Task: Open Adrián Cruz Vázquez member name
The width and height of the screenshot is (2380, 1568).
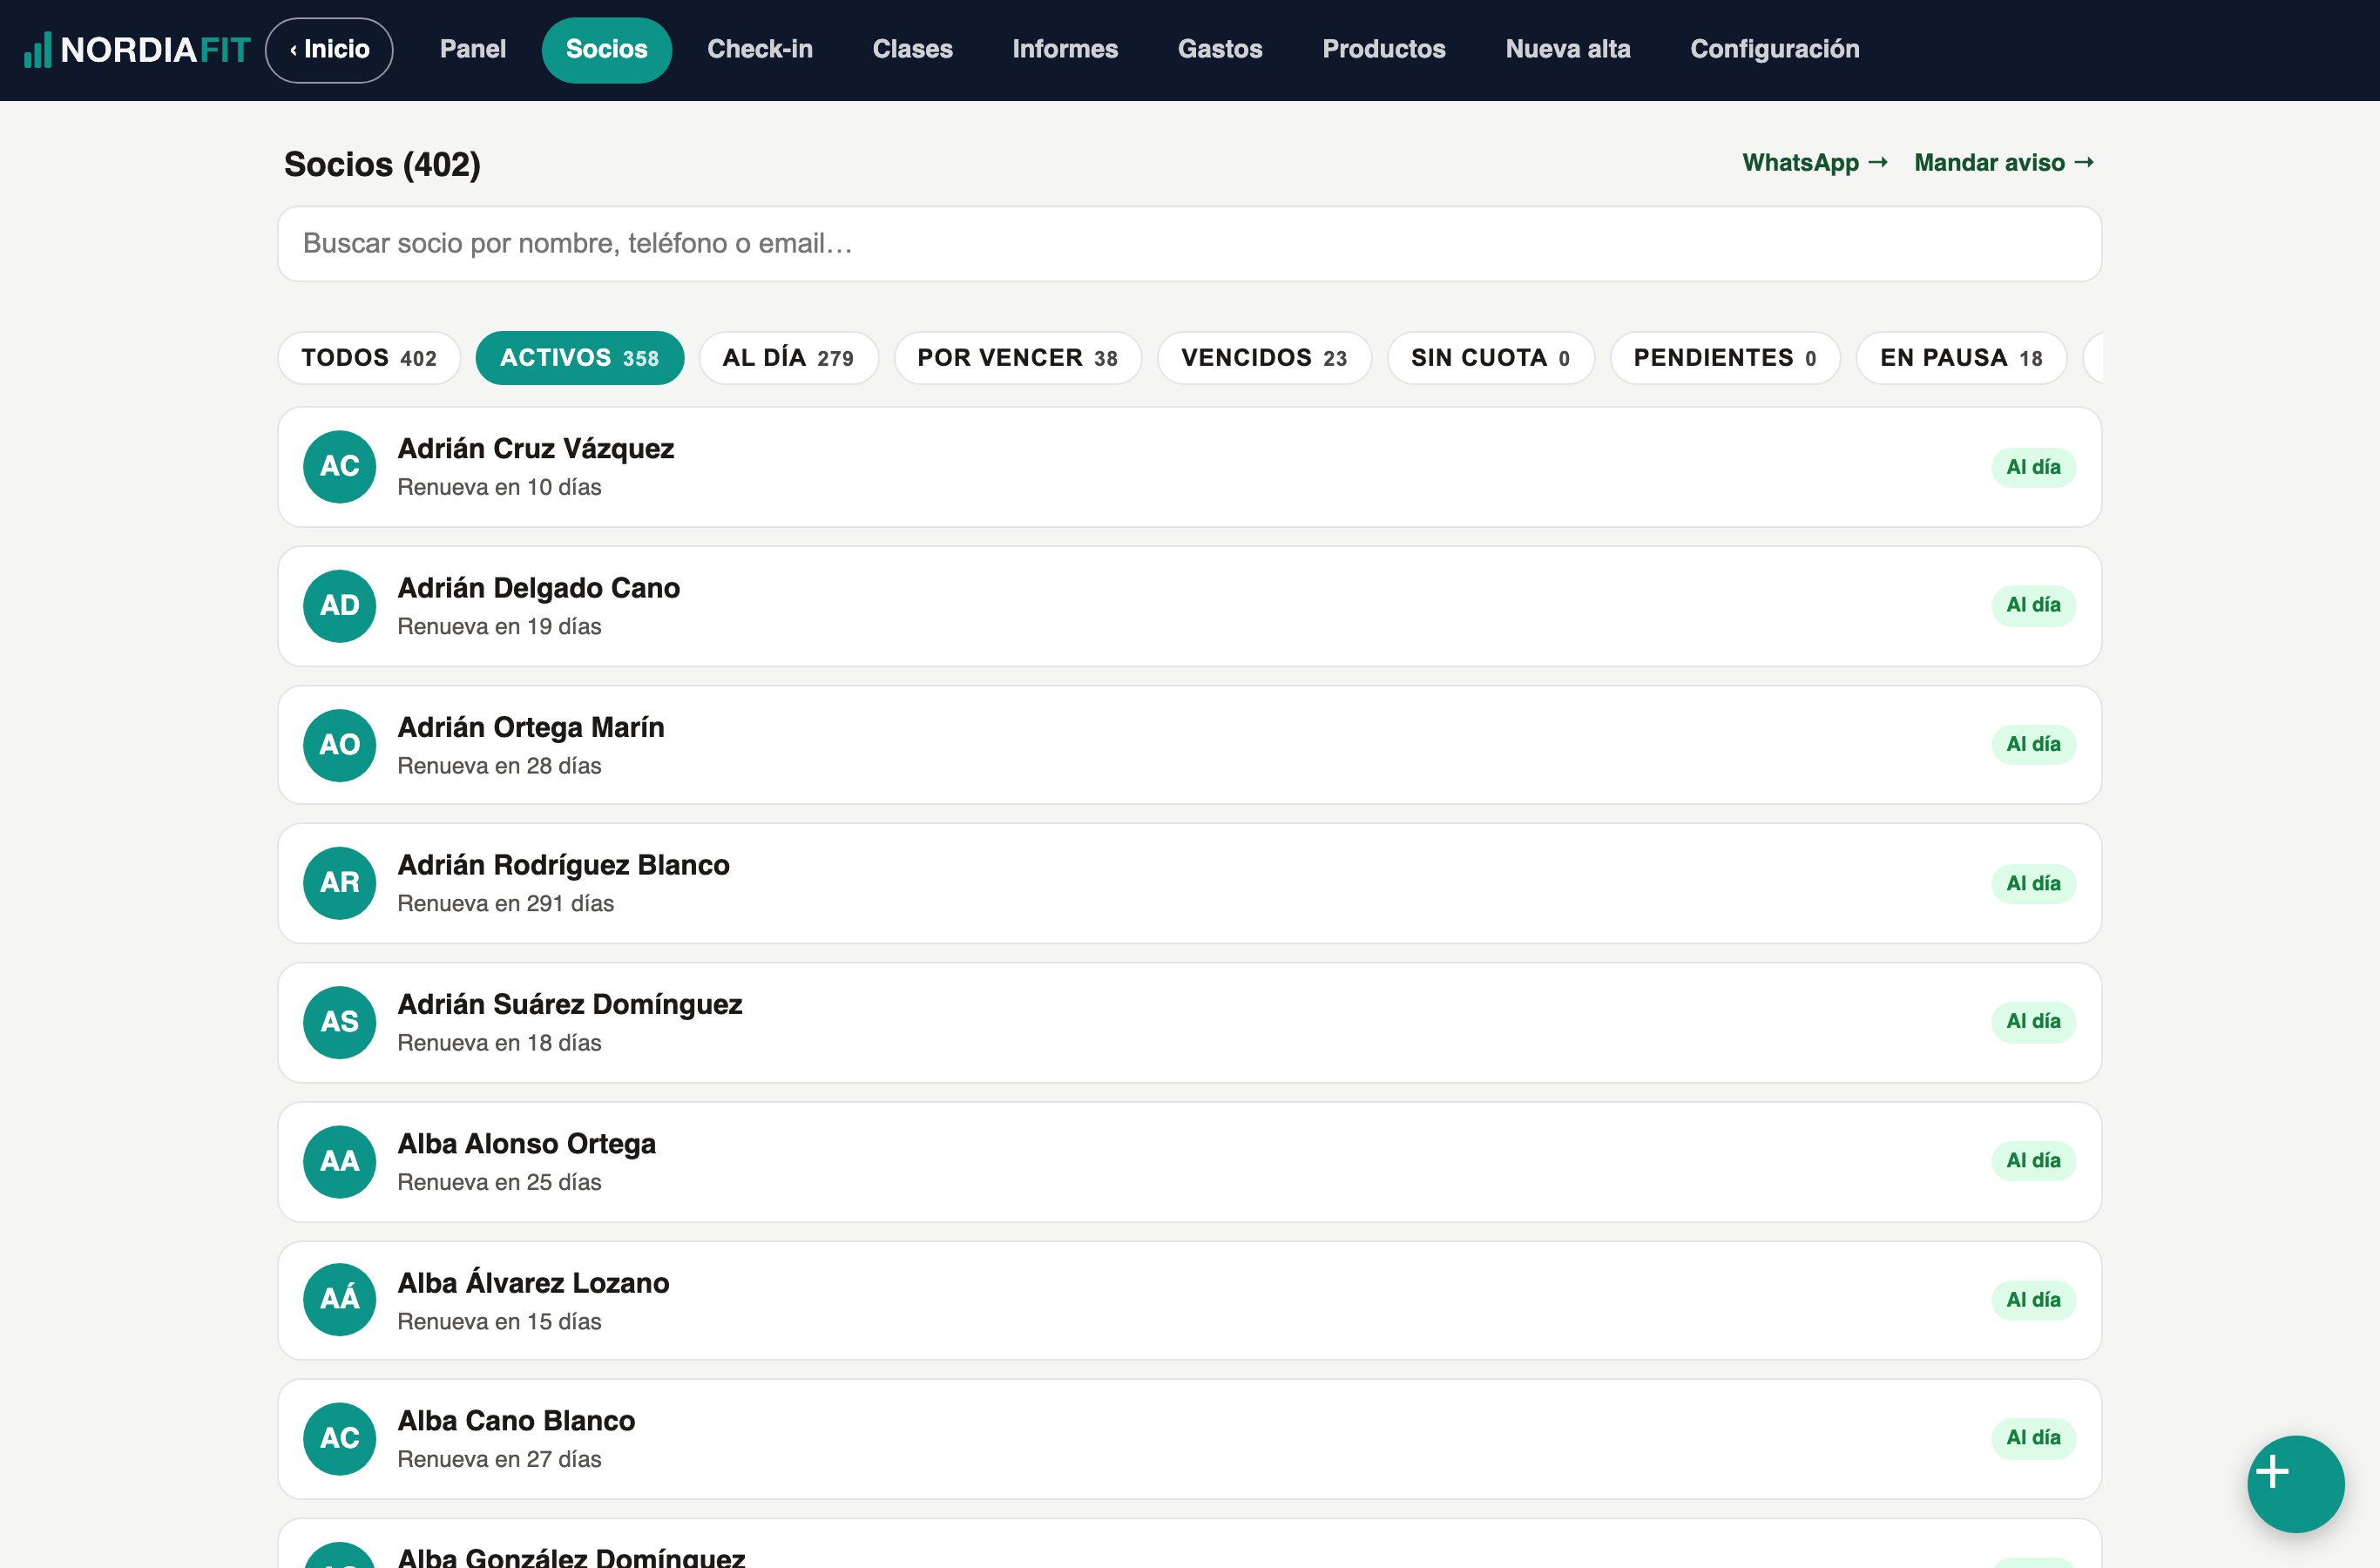Action: [x=536, y=449]
